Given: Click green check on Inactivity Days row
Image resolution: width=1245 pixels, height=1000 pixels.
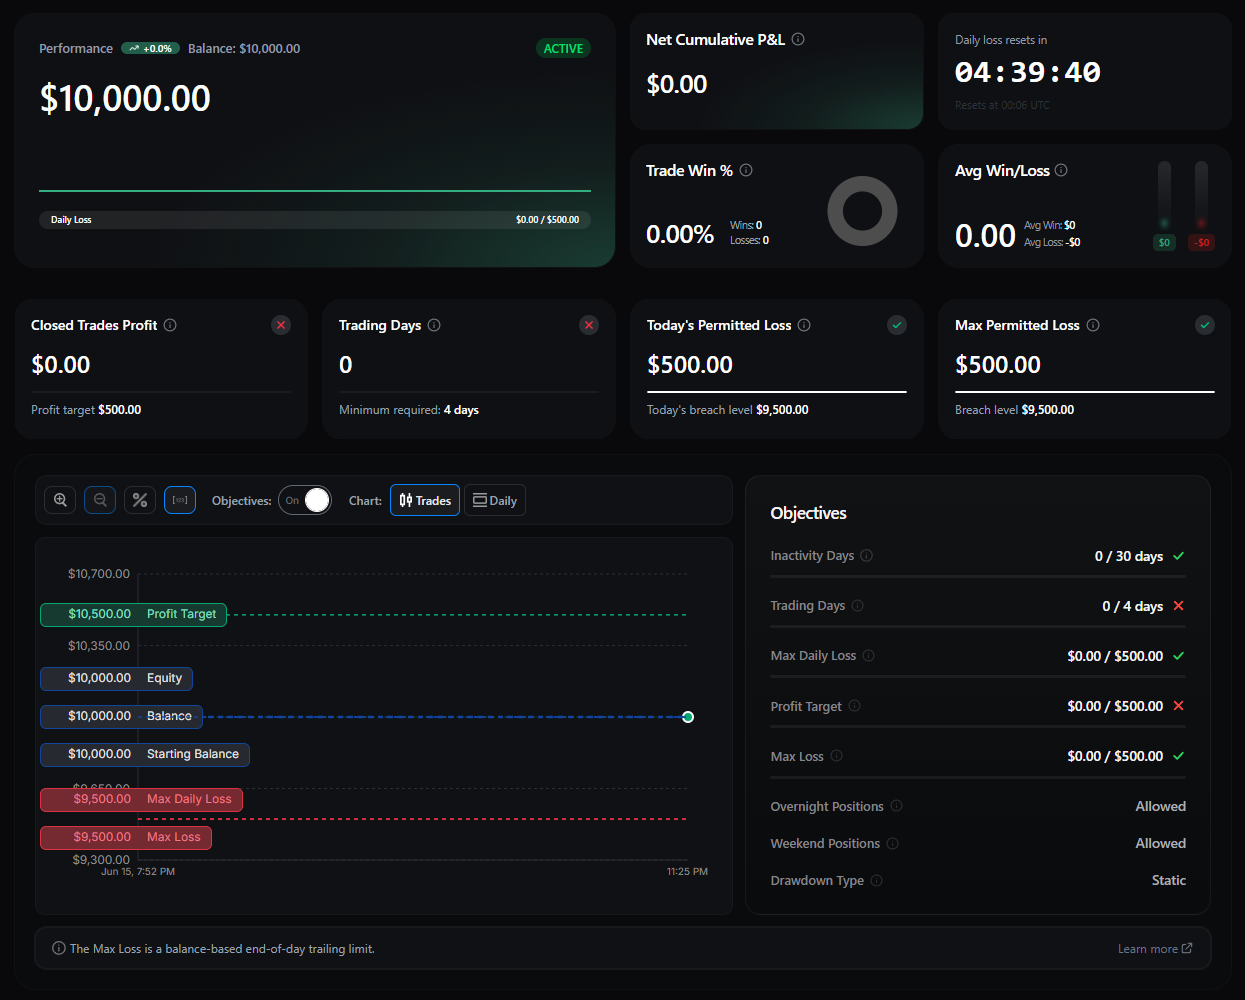Looking at the screenshot, I should pos(1178,556).
